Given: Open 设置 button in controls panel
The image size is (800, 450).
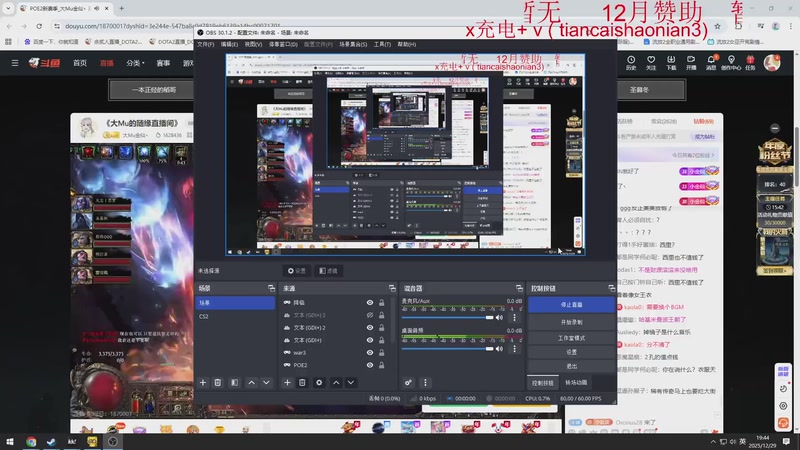Looking at the screenshot, I should 571,352.
